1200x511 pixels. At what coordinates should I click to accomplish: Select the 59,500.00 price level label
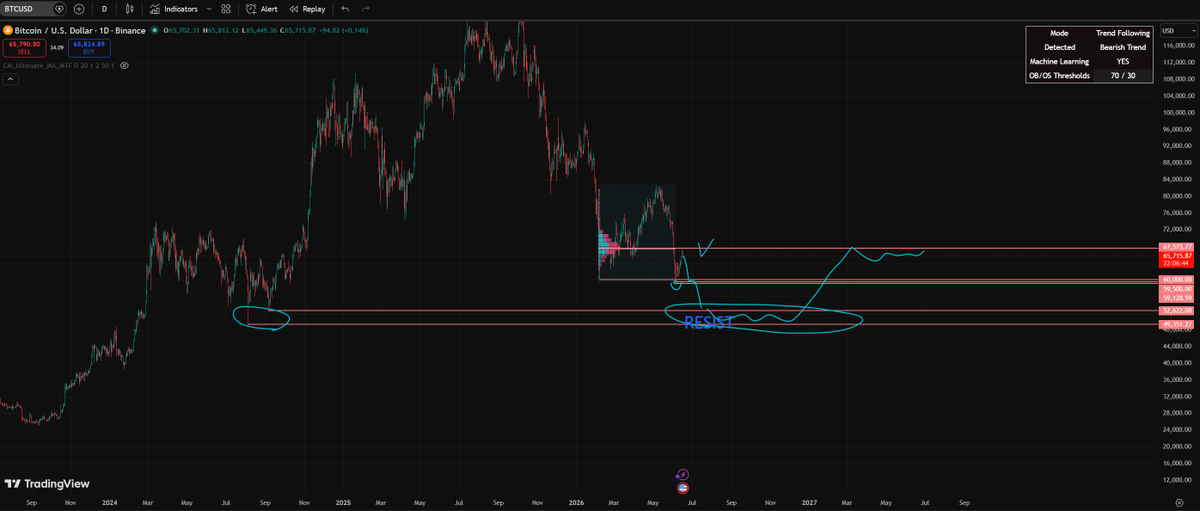[x=1177, y=289]
